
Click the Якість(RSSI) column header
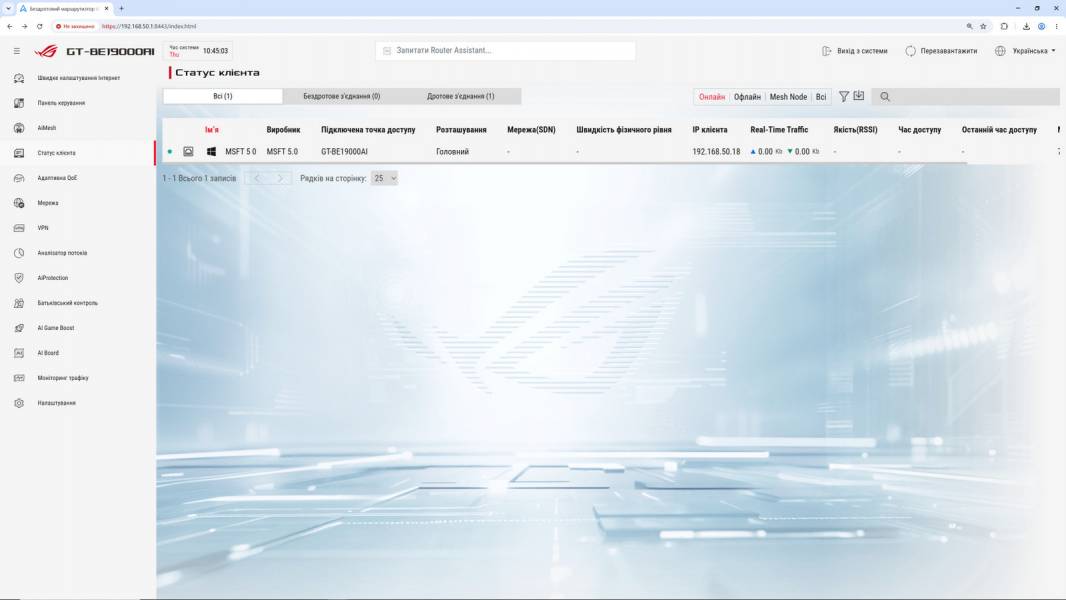(x=855, y=130)
